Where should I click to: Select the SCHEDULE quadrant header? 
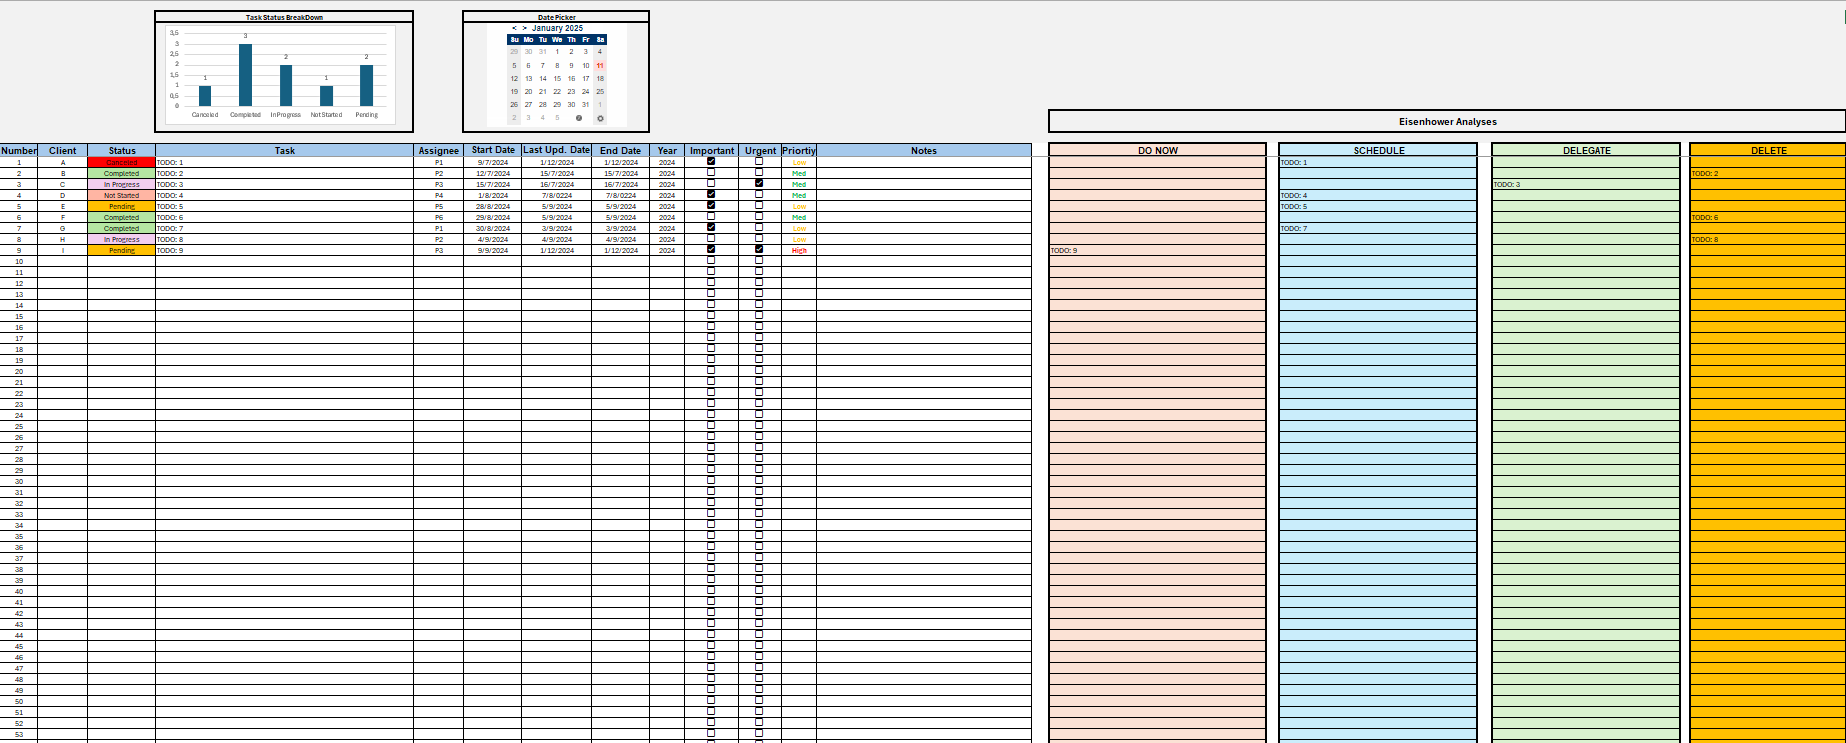click(1378, 151)
